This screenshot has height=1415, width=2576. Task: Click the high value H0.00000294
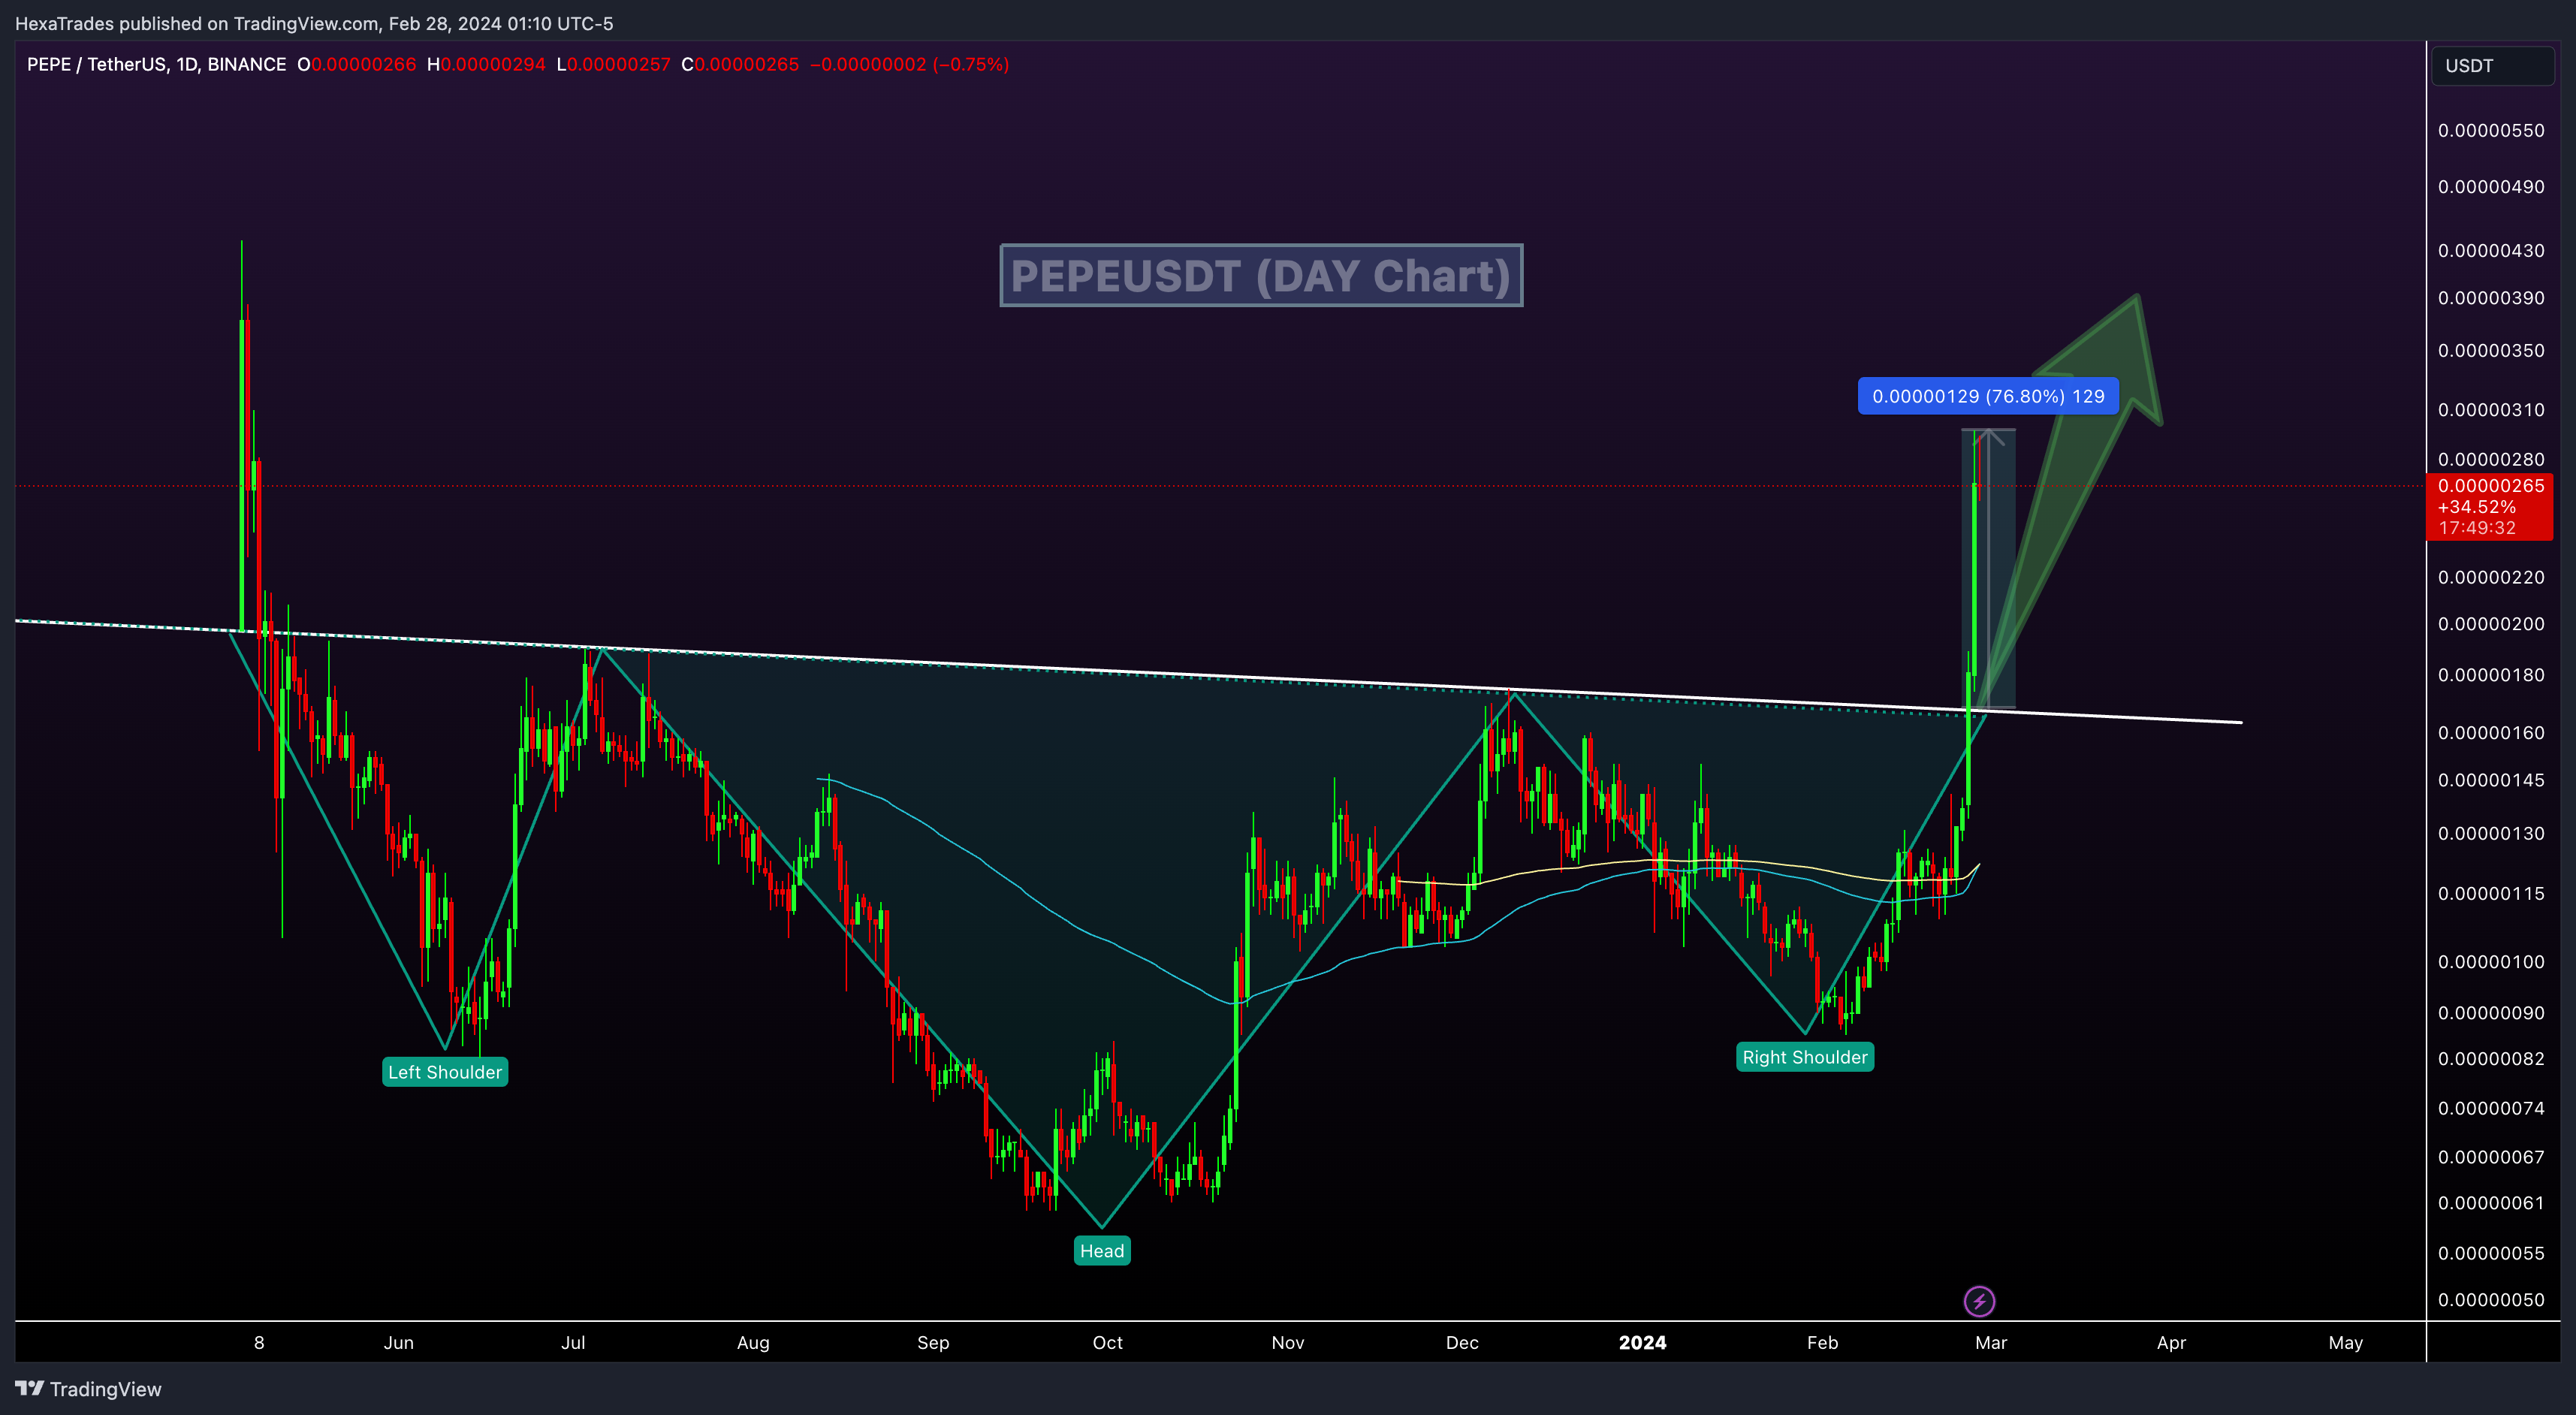coord(486,65)
